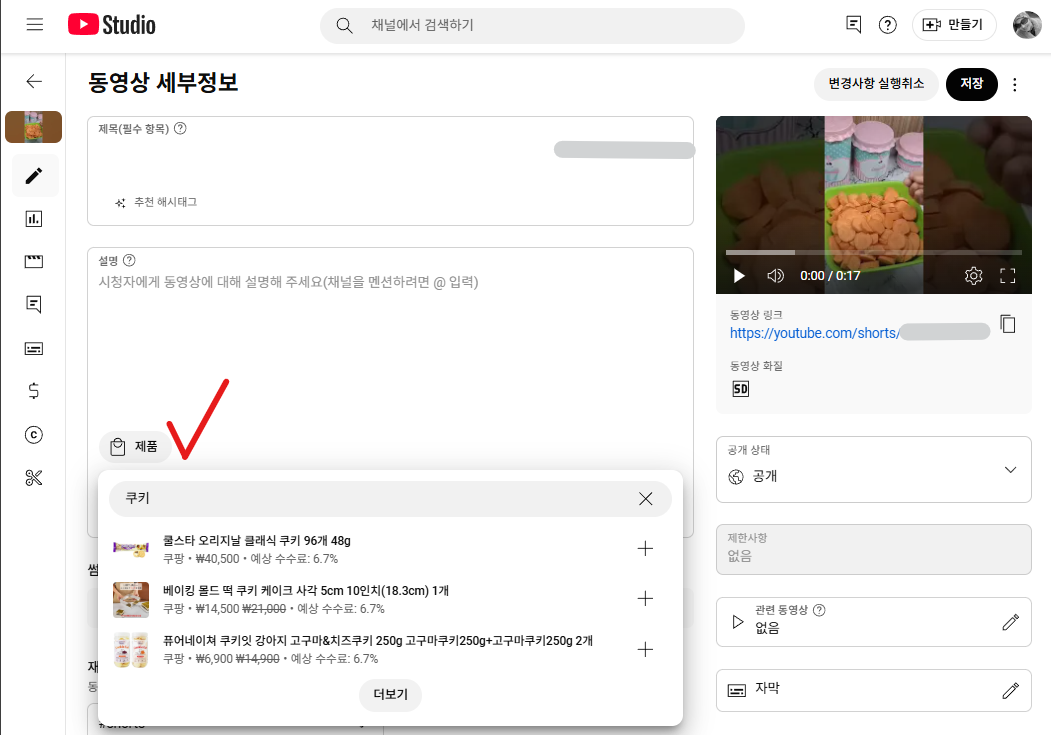Image resolution: width=1051 pixels, height=735 pixels.
Task: Add the 쿨스타 오리지널 클래식 쿠키 product
Action: coord(645,549)
